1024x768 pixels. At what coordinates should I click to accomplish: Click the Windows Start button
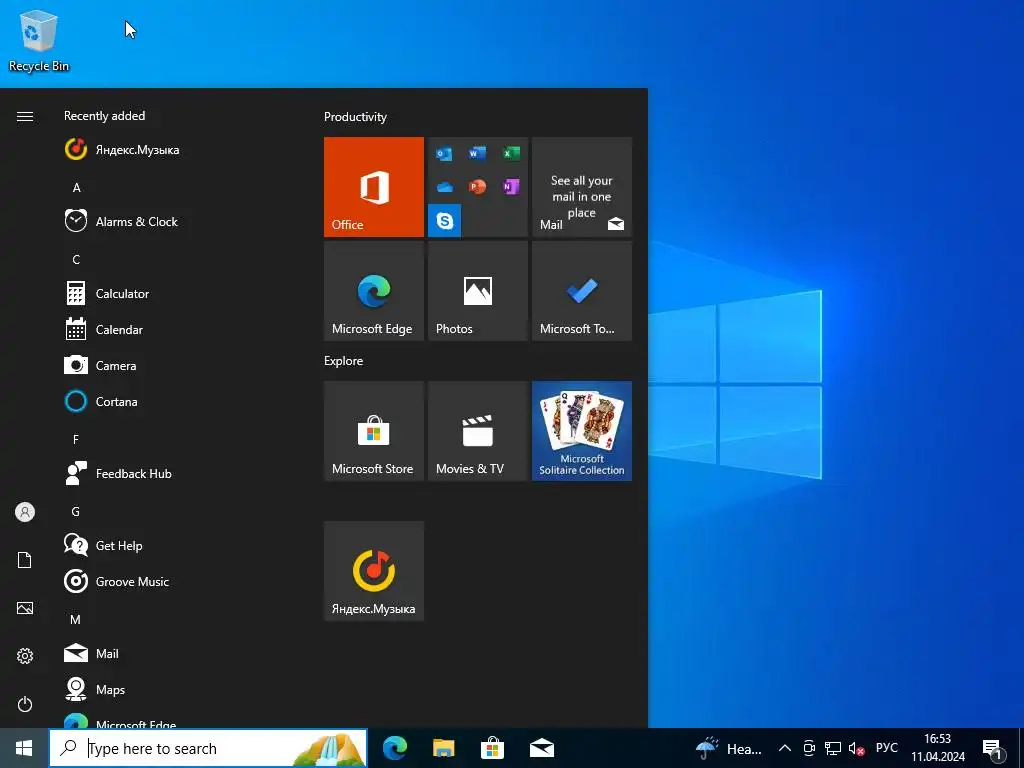point(24,748)
